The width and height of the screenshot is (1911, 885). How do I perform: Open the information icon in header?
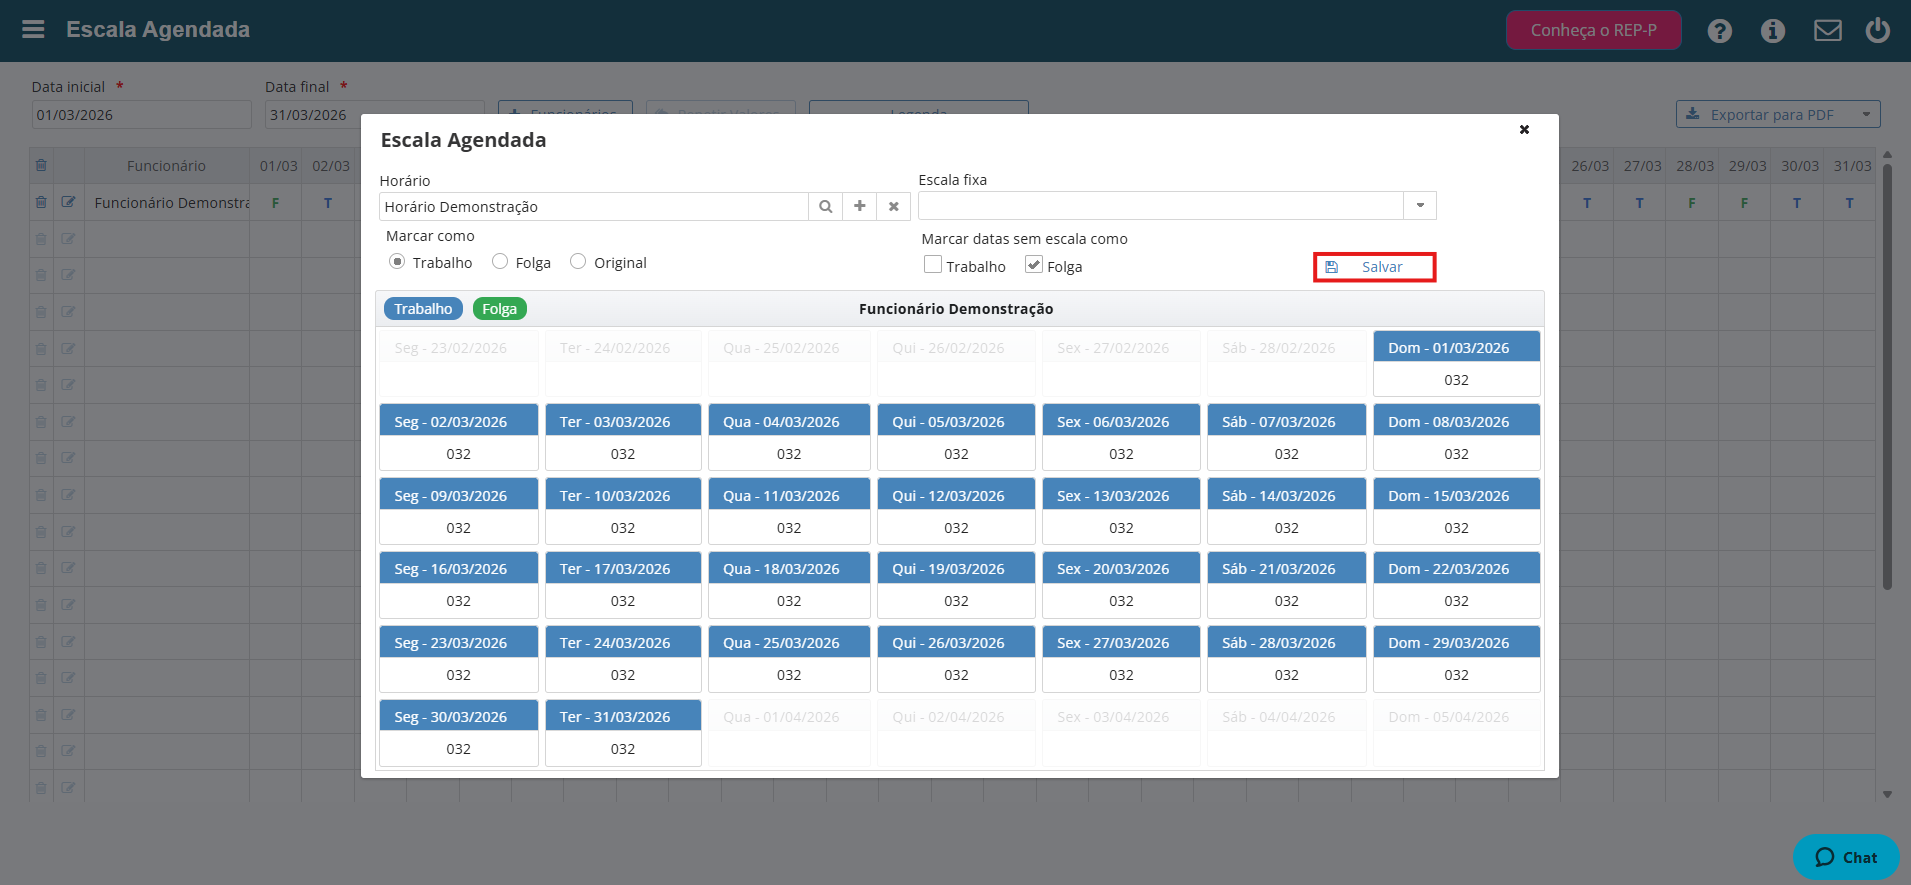(1772, 31)
